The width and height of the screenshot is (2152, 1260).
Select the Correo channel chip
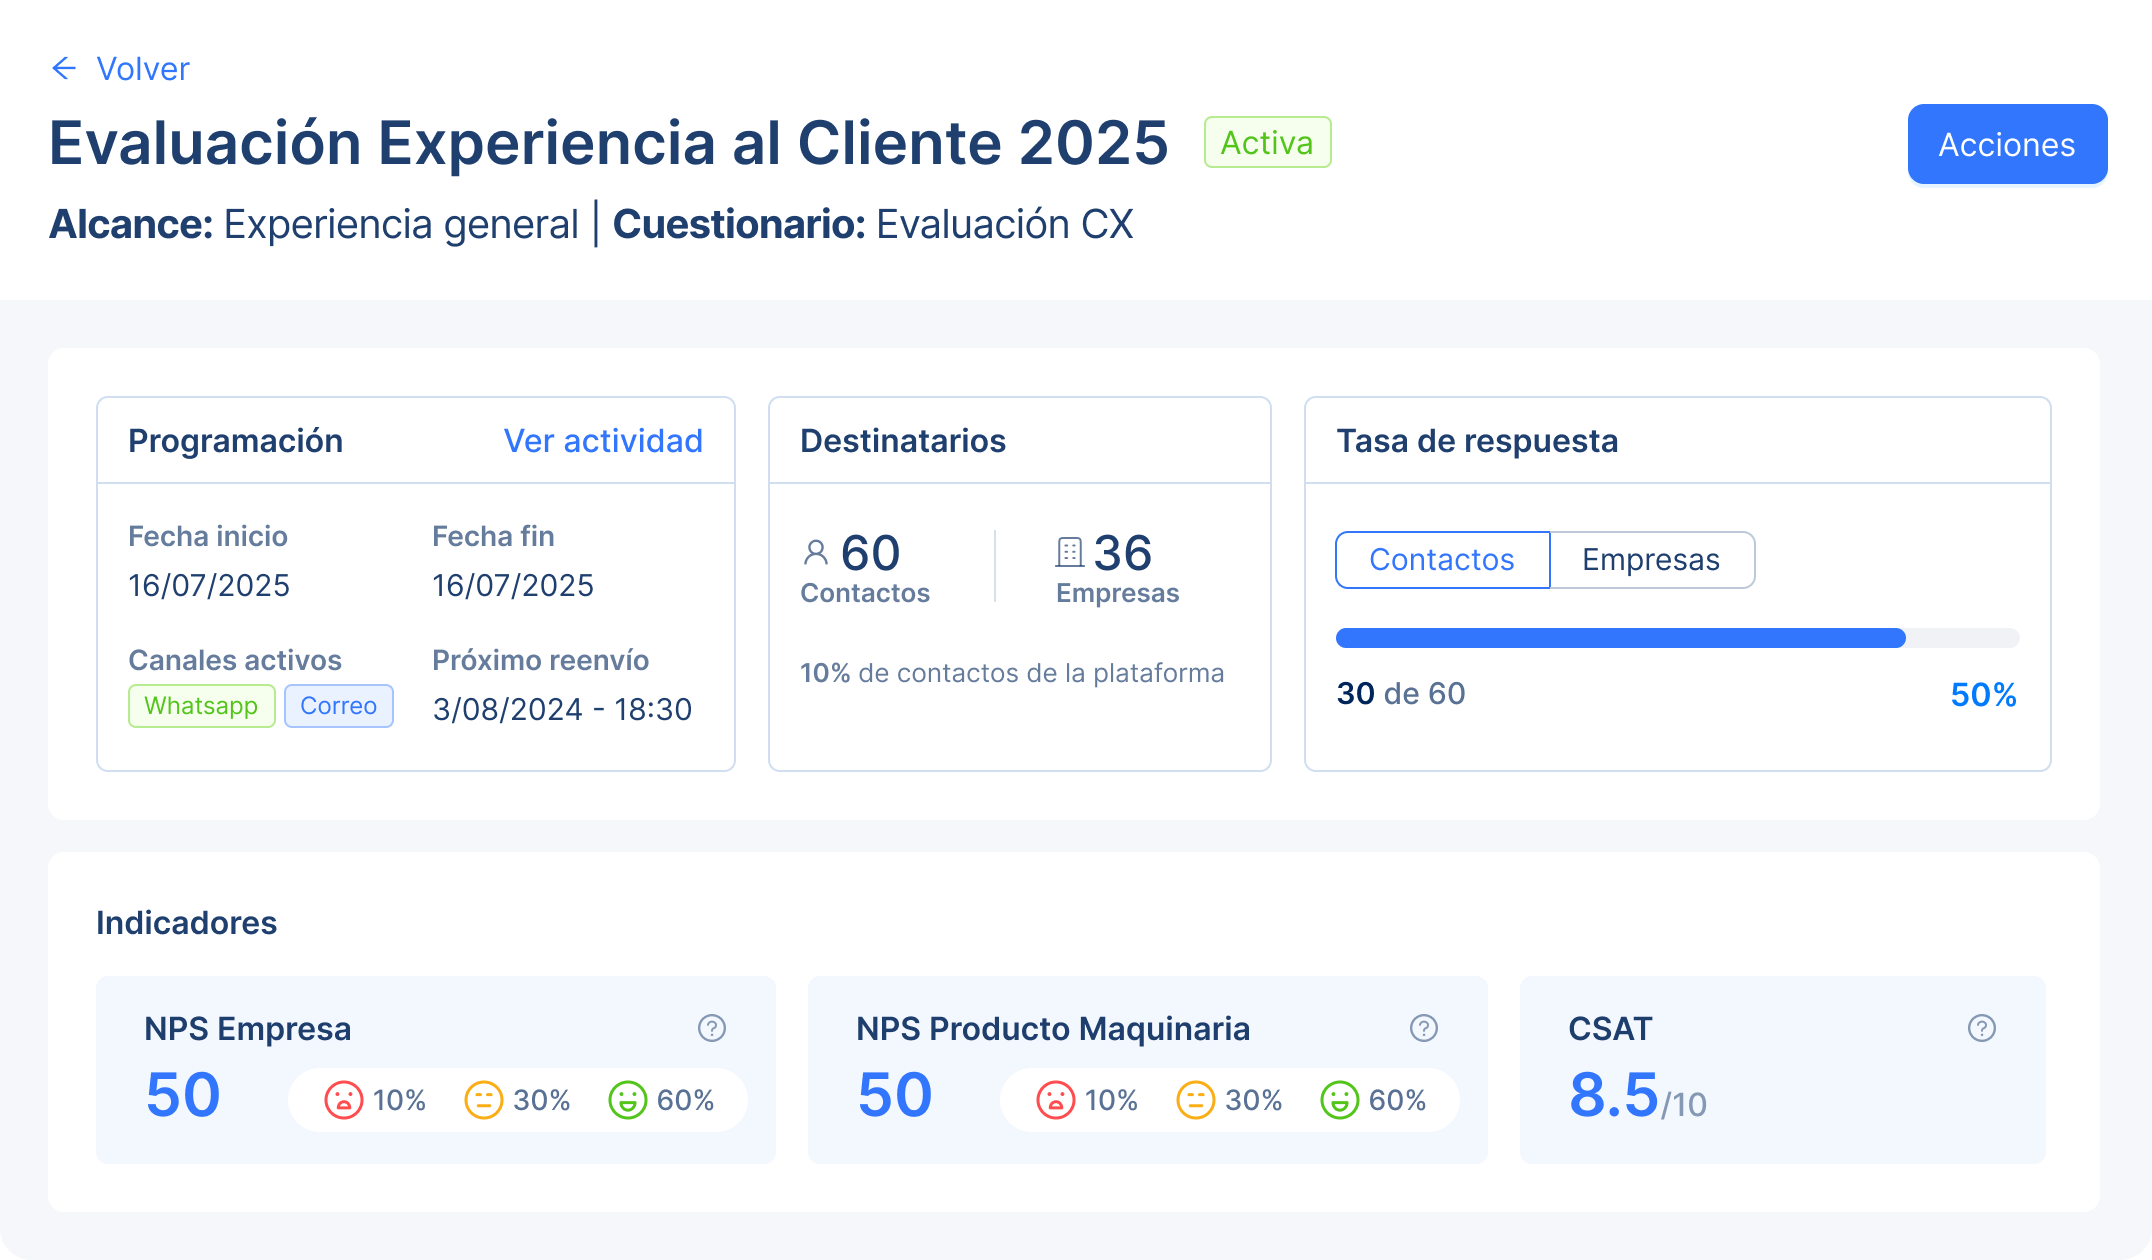[x=338, y=706]
